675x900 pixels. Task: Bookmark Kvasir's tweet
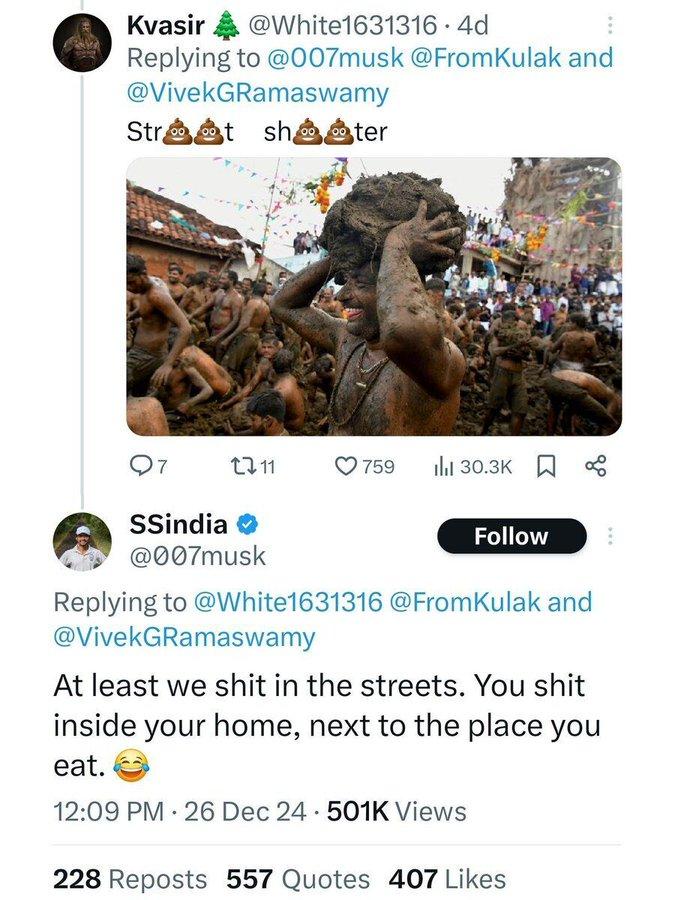(548, 466)
